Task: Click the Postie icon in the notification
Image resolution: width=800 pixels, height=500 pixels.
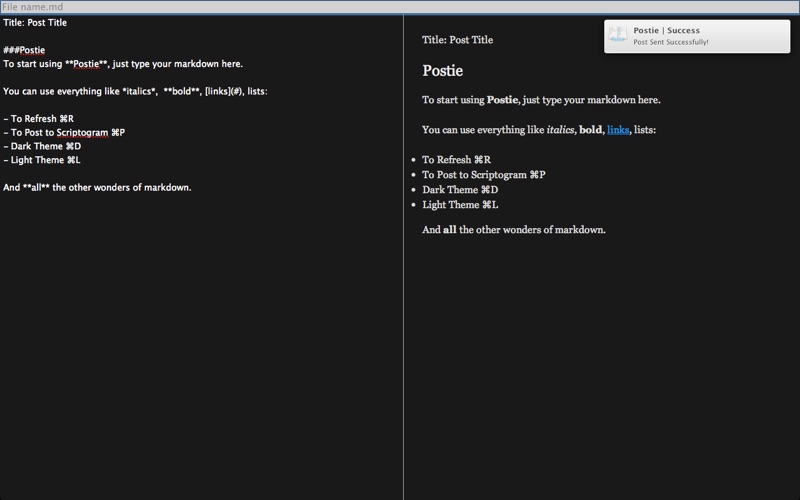Action: coord(618,36)
